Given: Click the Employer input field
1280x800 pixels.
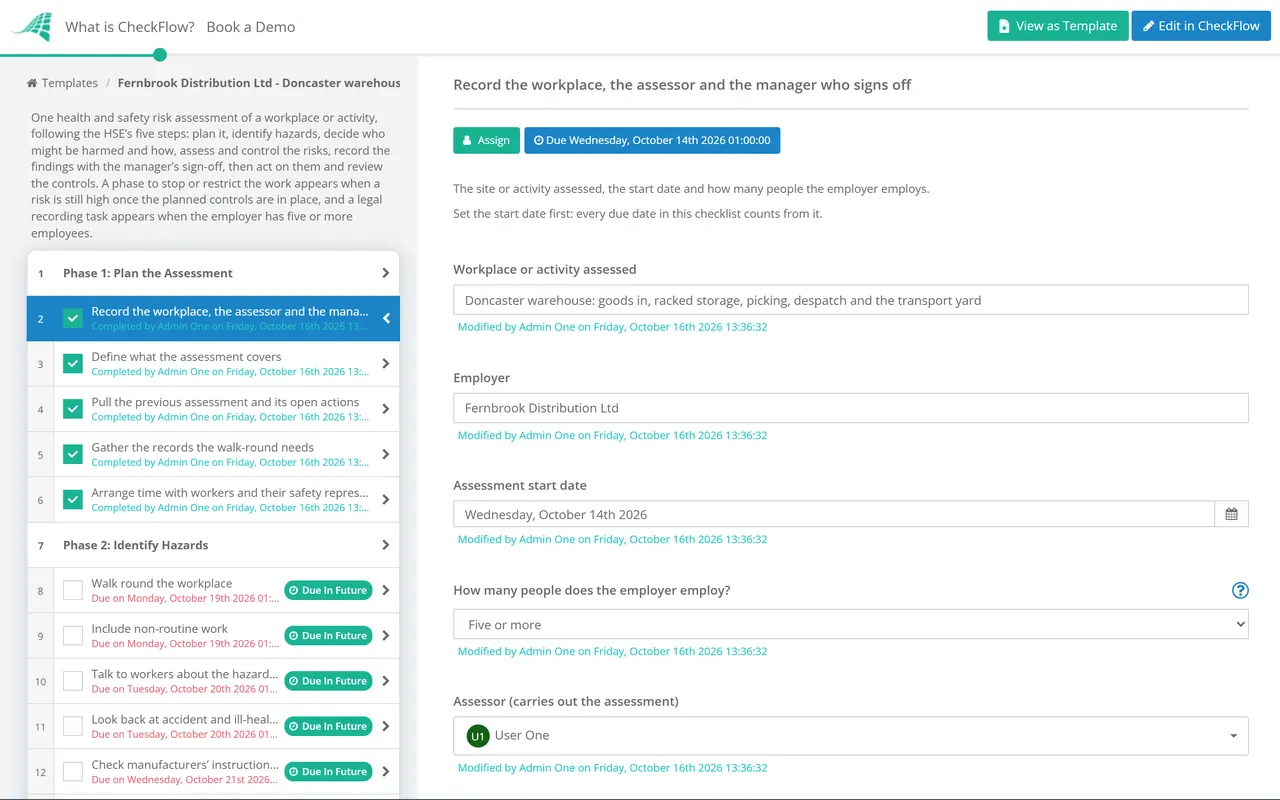Looking at the screenshot, I should (851, 408).
